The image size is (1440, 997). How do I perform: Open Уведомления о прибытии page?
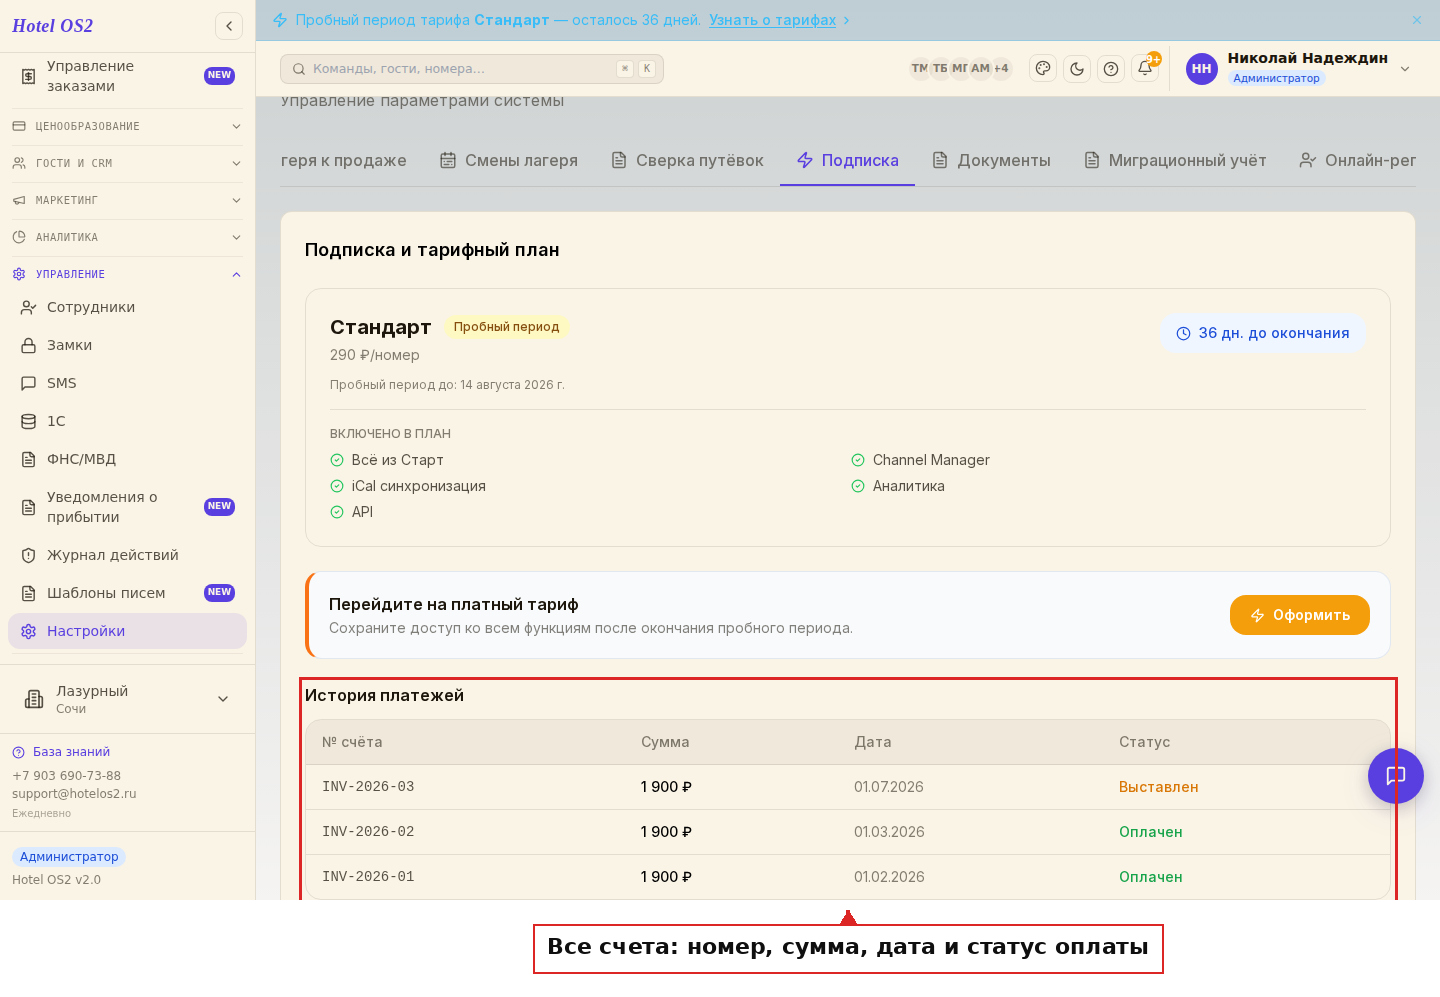[127, 507]
